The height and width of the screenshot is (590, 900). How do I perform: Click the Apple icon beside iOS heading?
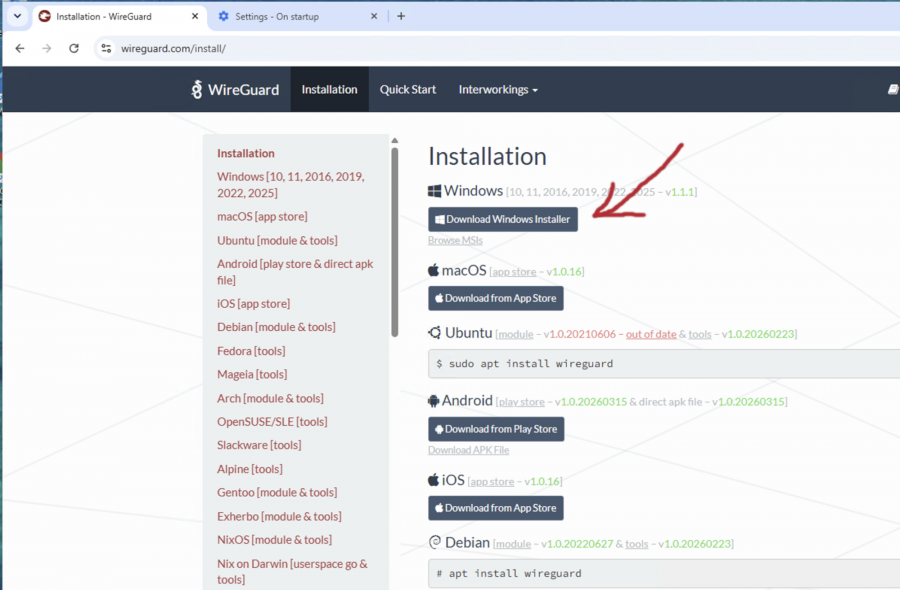pos(433,480)
